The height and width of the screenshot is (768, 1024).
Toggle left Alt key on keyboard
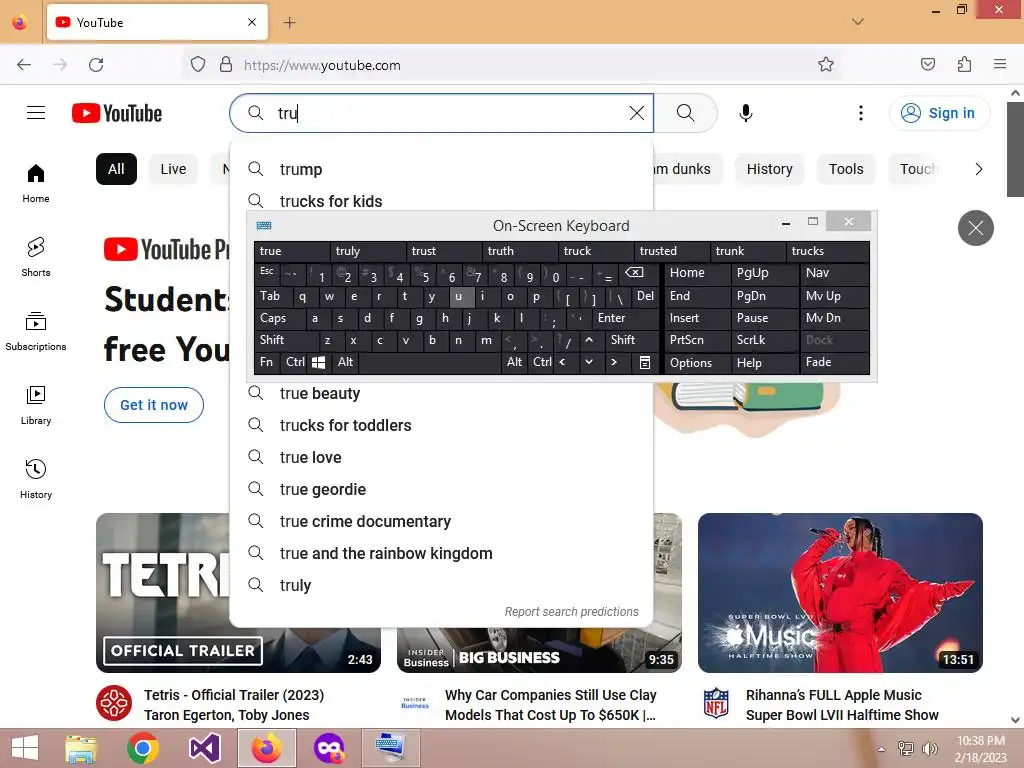[345, 362]
